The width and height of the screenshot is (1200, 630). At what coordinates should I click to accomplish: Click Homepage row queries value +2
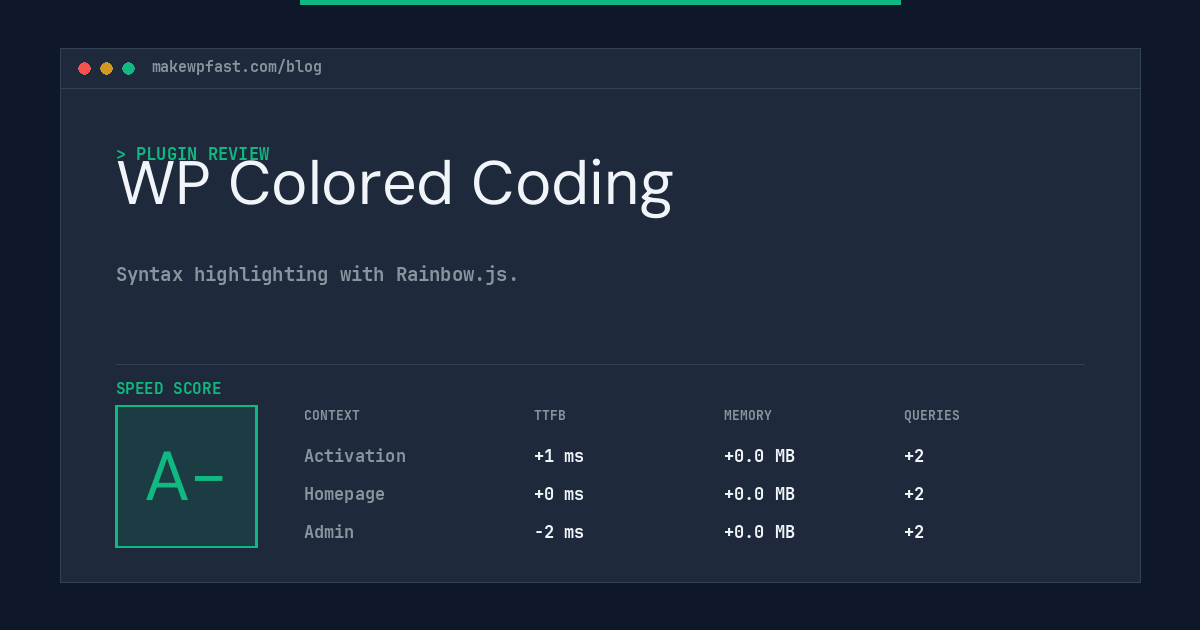click(x=914, y=494)
